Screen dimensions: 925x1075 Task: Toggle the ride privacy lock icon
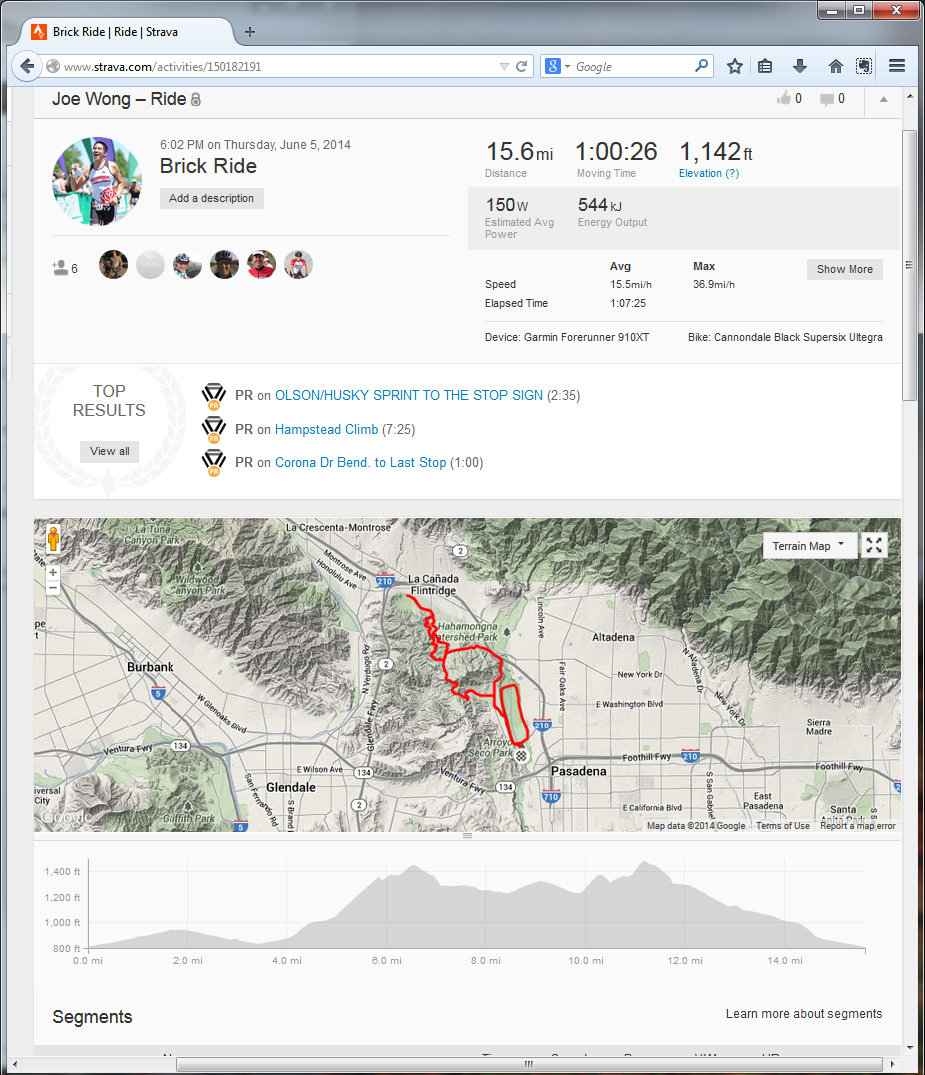(195, 100)
